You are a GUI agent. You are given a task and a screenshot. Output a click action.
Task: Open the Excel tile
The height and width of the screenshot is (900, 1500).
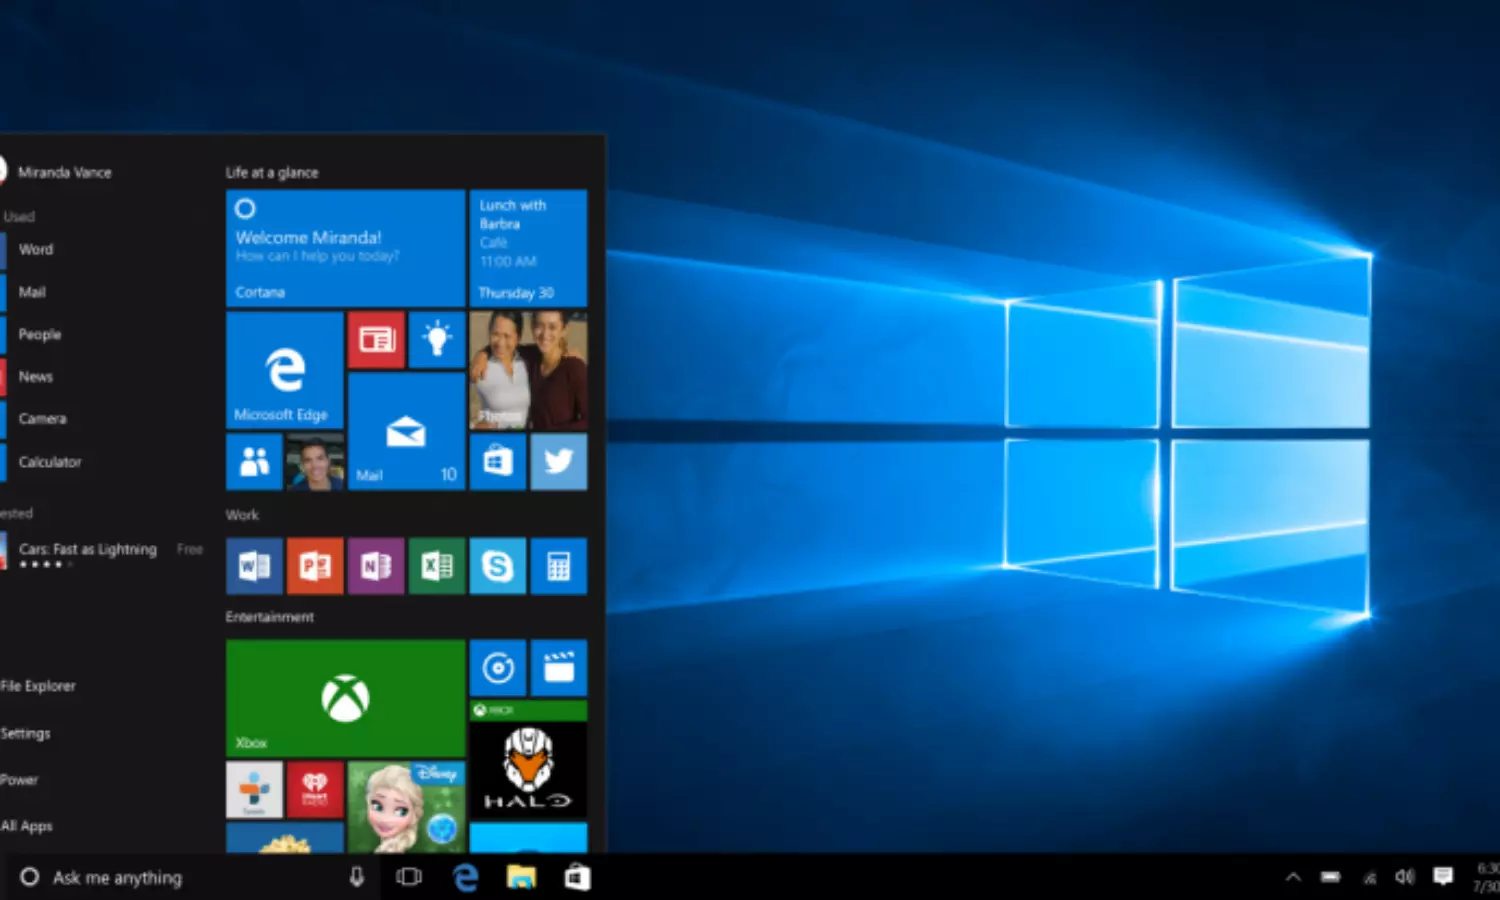437,566
